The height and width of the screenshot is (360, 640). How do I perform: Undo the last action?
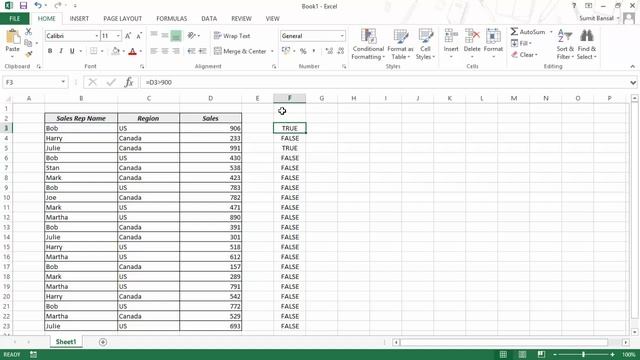pos(38,6)
